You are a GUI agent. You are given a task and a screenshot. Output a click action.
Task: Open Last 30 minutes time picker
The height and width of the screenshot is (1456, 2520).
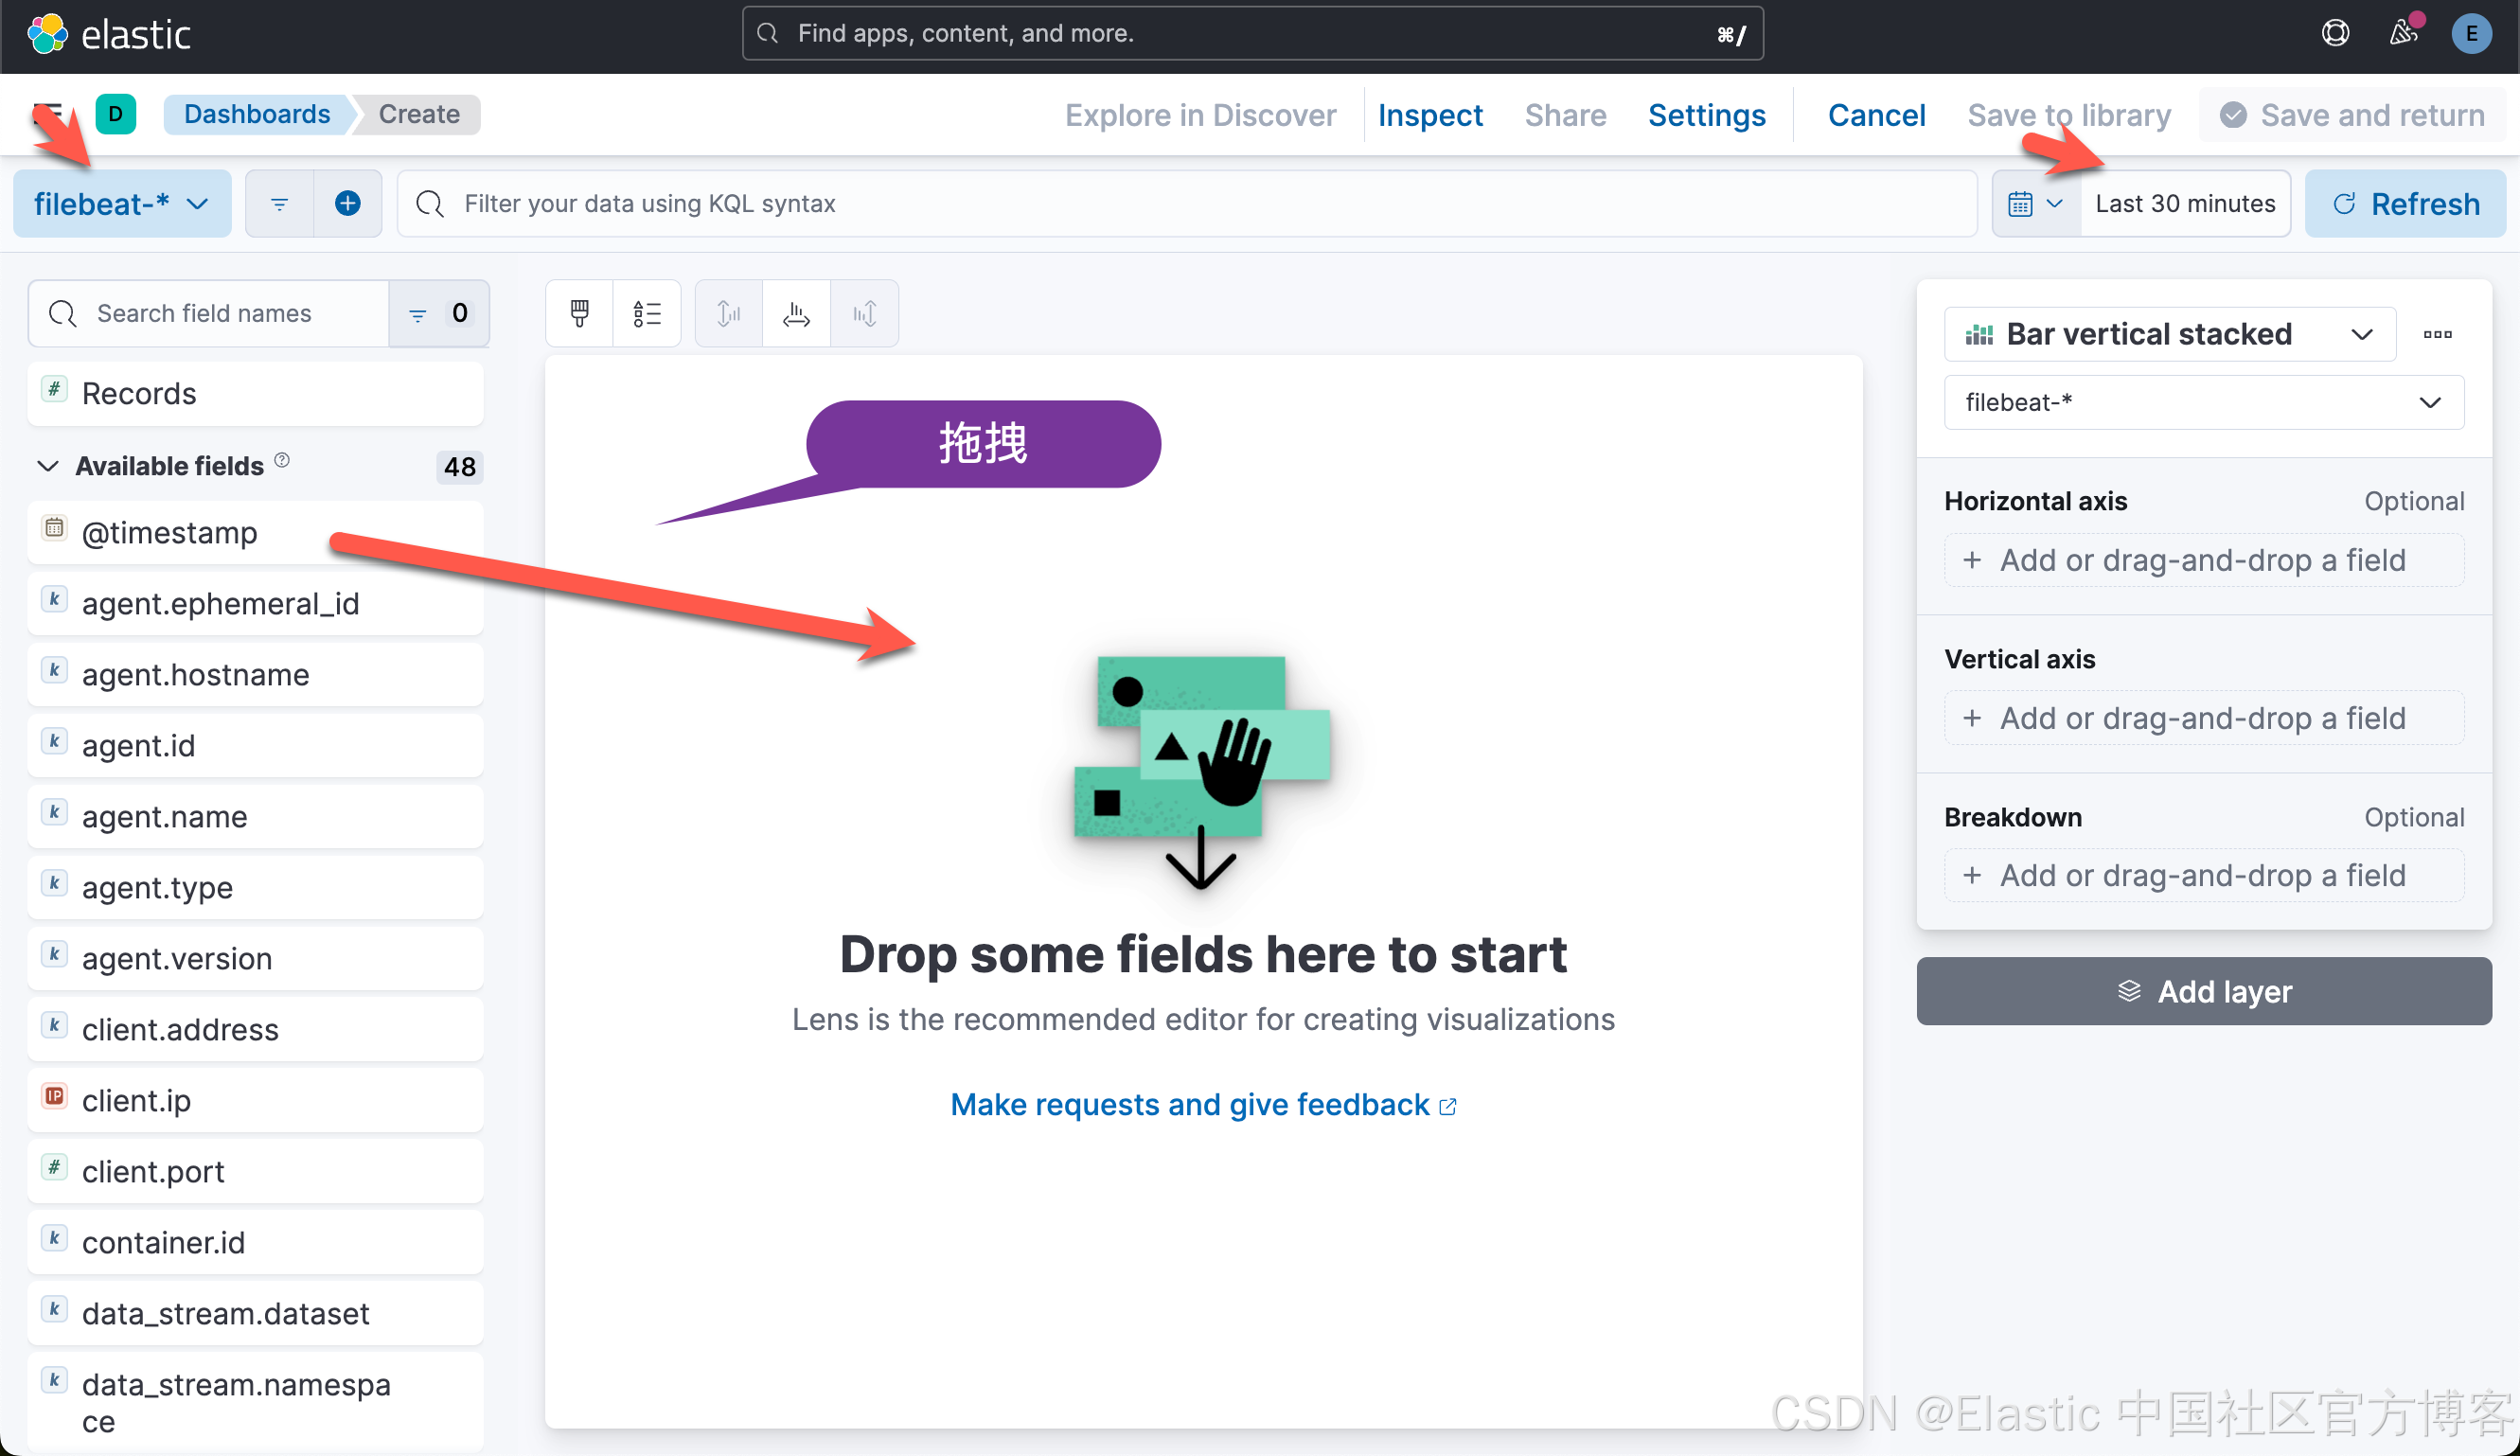pyautogui.click(x=2185, y=203)
